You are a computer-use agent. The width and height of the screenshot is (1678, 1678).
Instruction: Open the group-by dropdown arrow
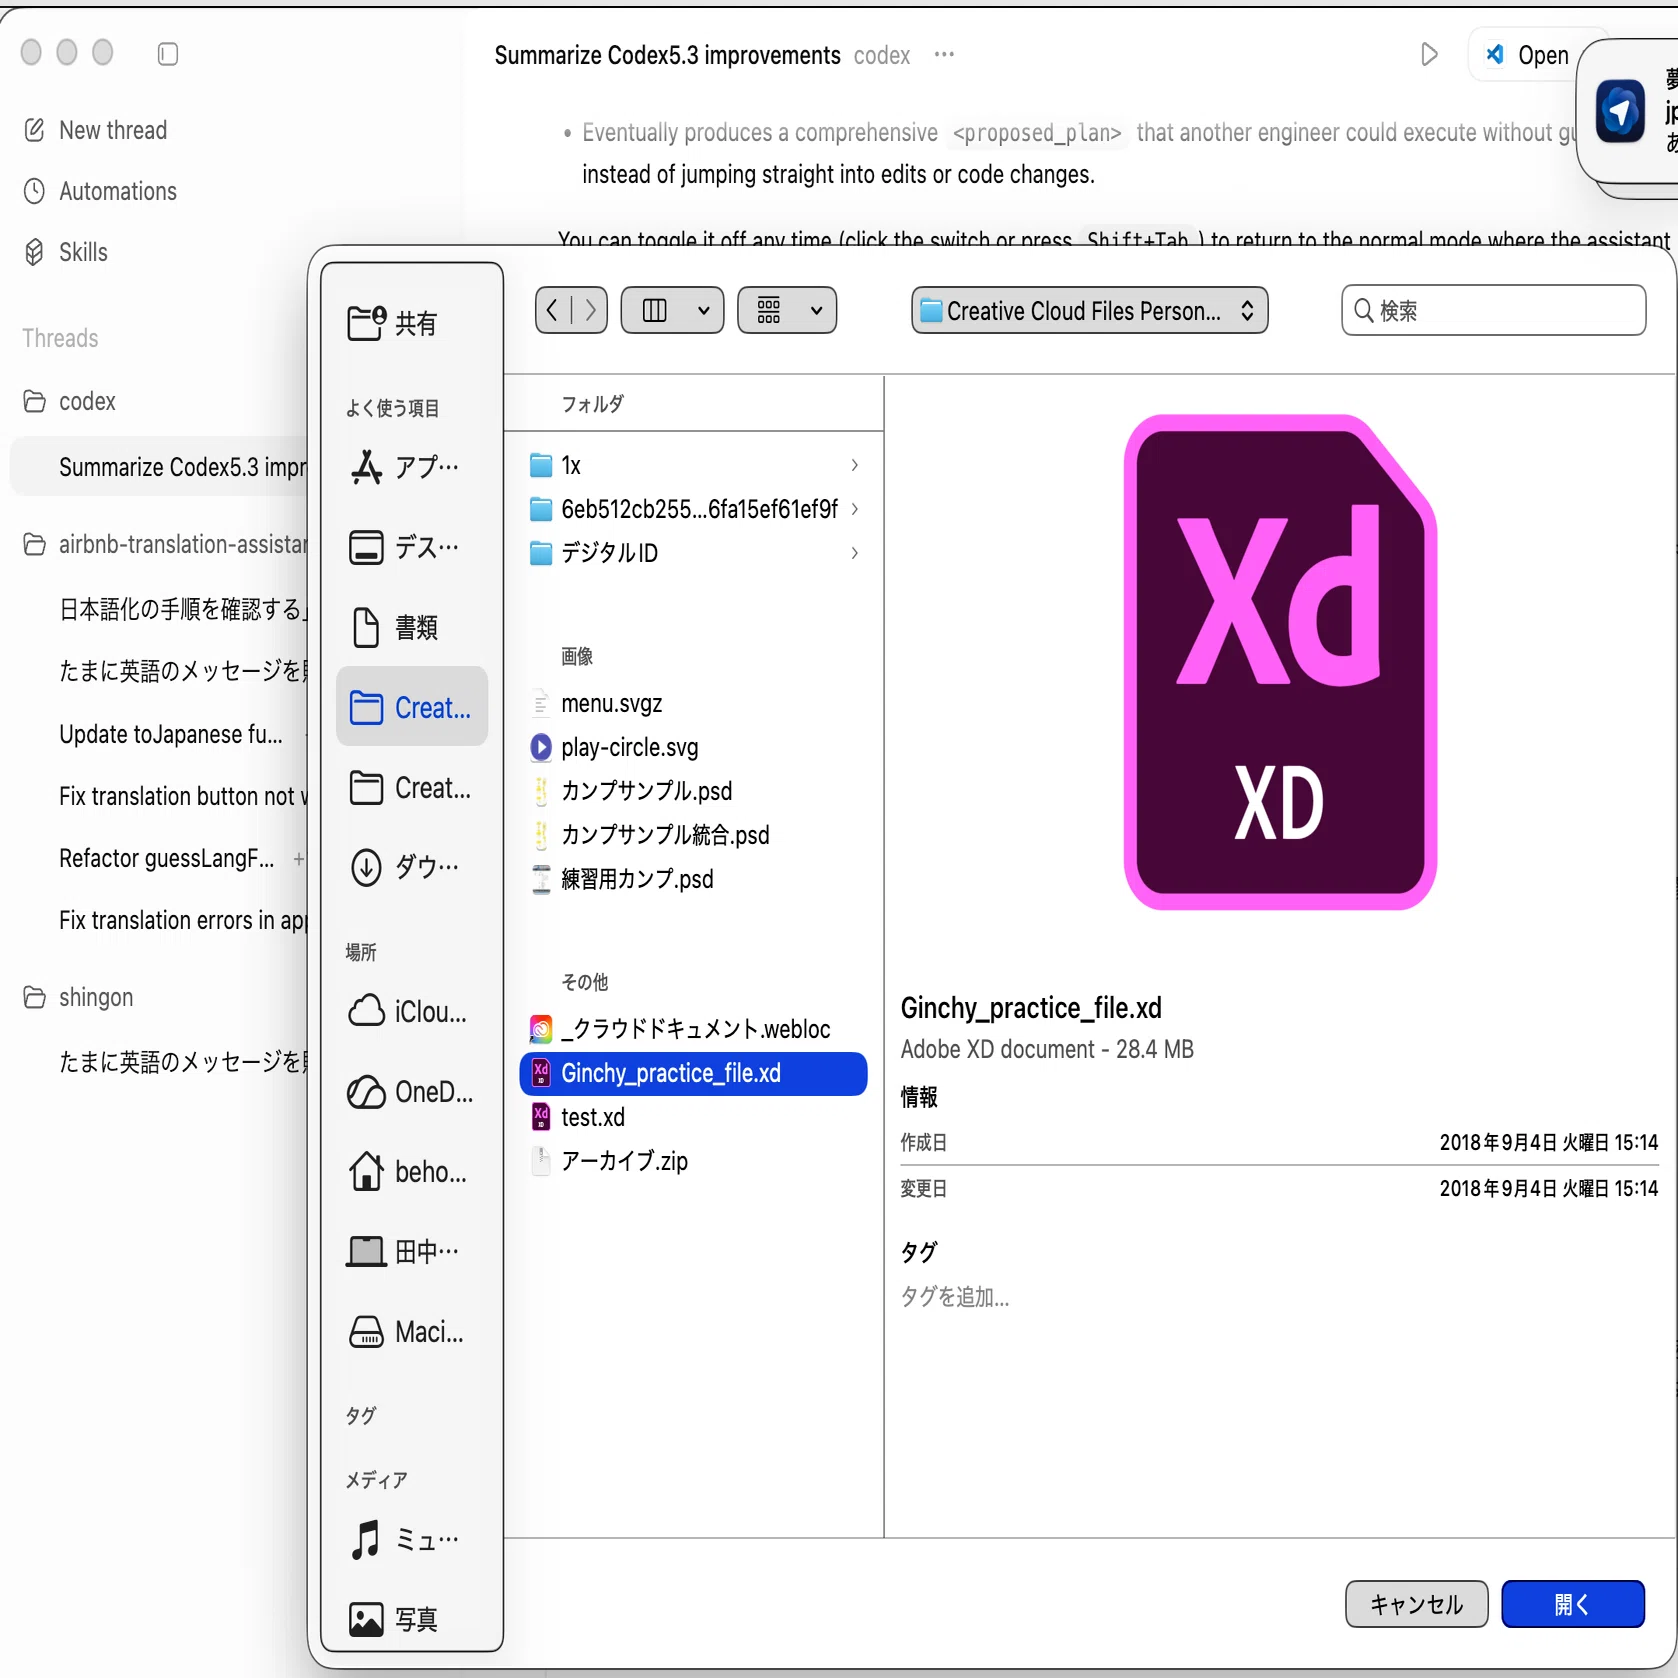point(817,310)
